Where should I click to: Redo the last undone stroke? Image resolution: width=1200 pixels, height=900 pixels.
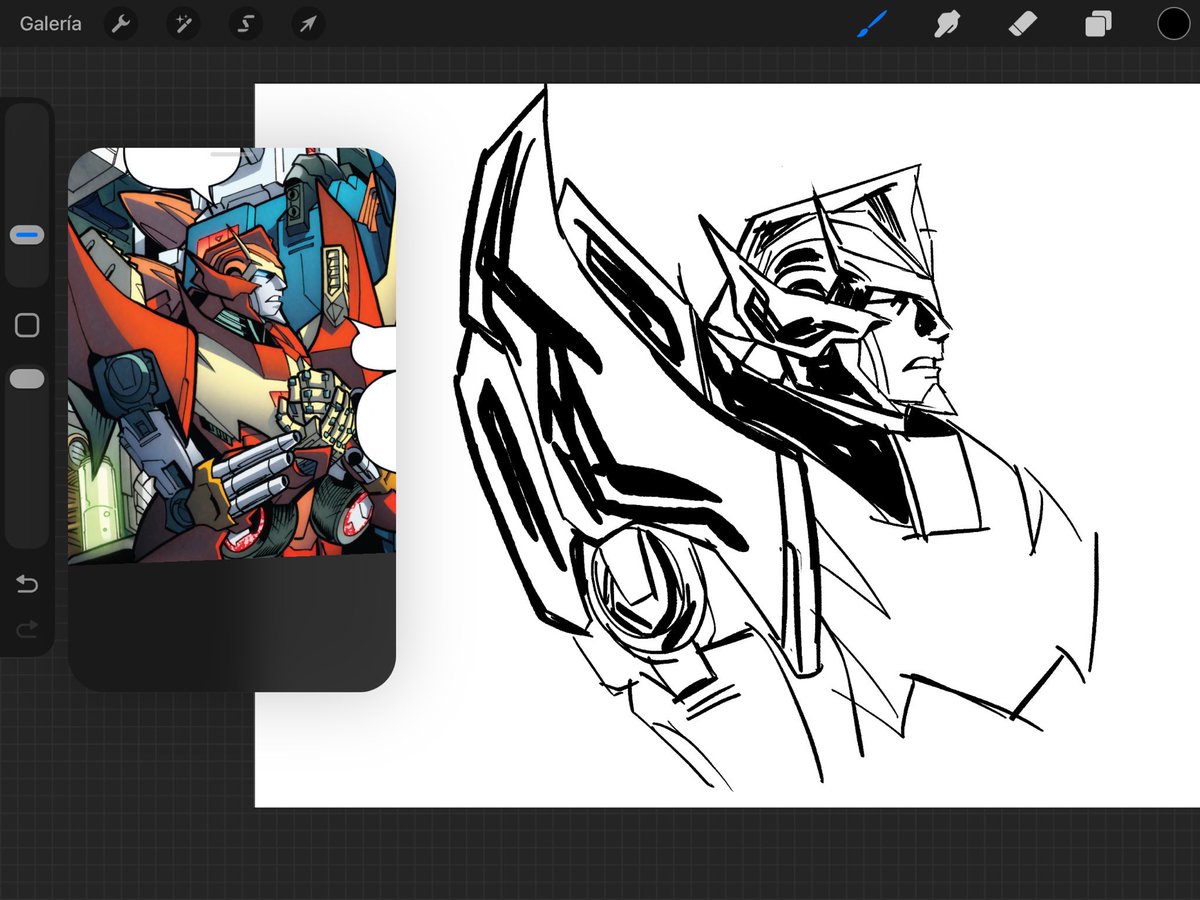point(27,629)
